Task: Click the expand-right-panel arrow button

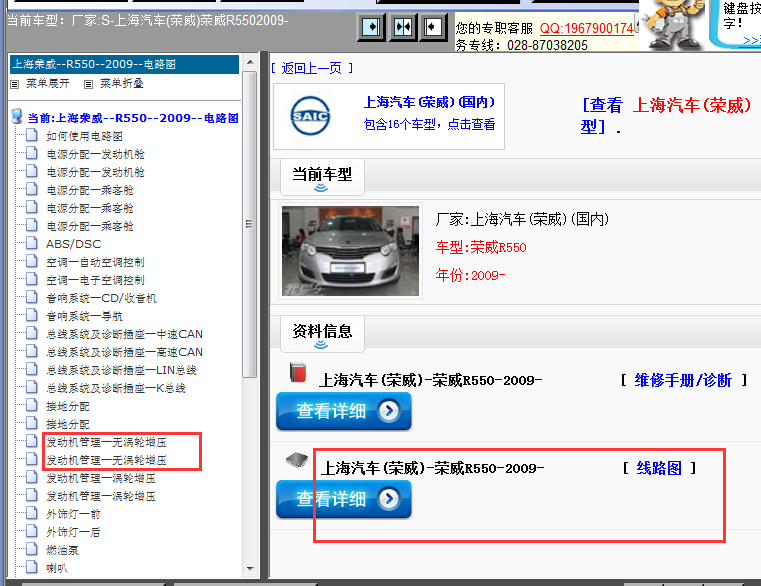Action: click(x=432, y=27)
